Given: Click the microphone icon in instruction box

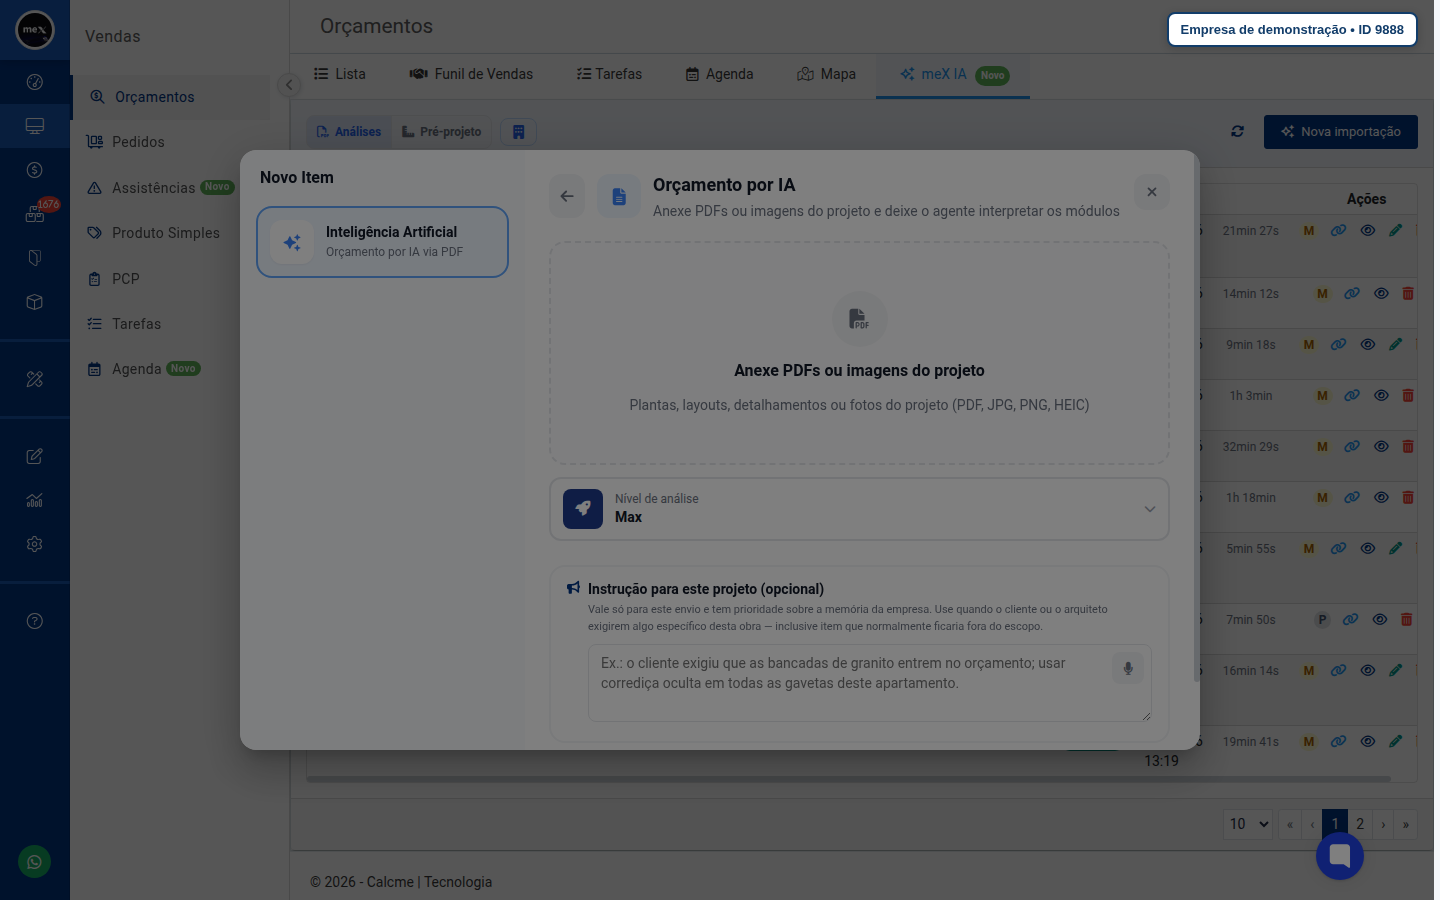Looking at the screenshot, I should point(1128,668).
